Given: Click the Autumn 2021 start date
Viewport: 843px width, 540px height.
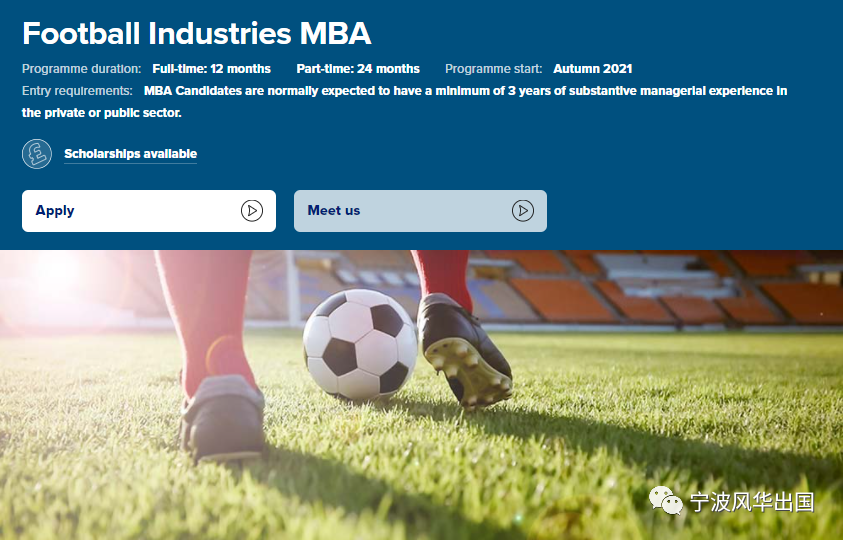Looking at the screenshot, I should [592, 69].
